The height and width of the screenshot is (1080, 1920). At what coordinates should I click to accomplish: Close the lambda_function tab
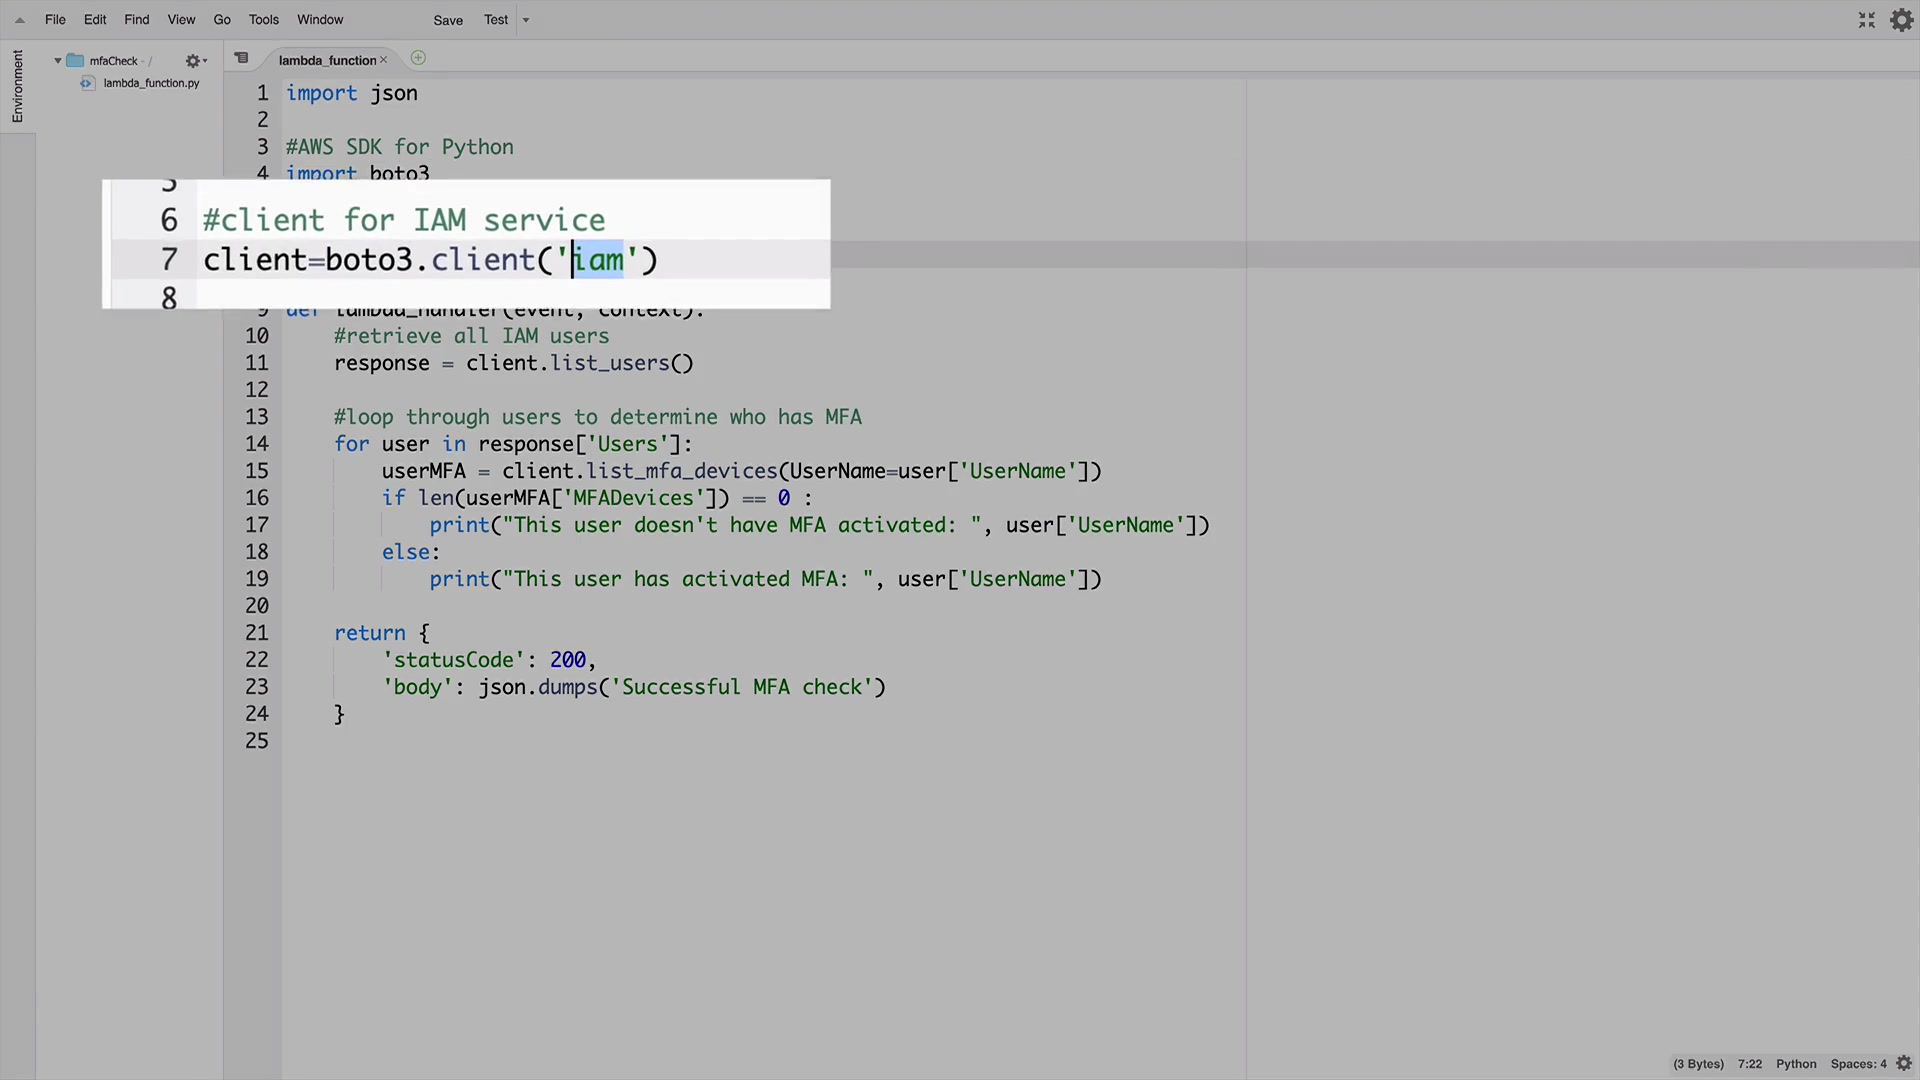click(383, 60)
